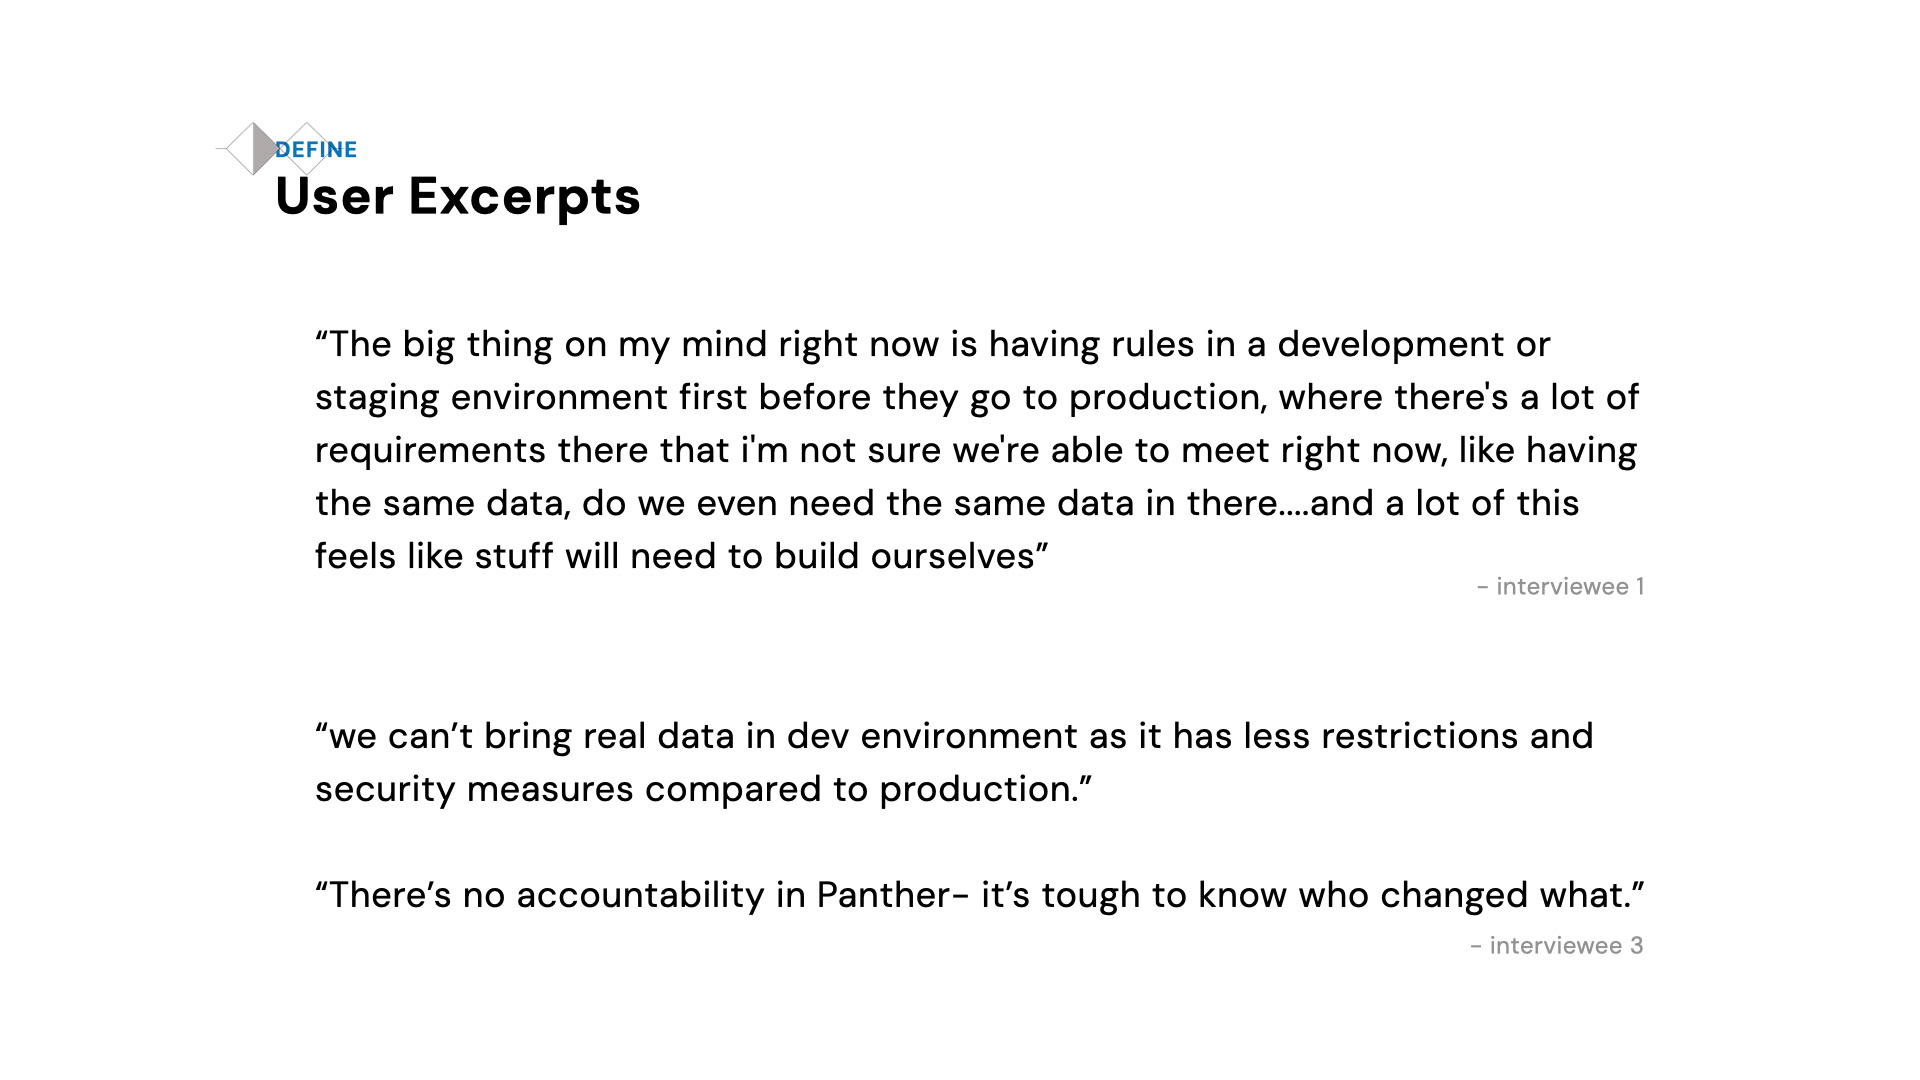Image resolution: width=1920 pixels, height=1080 pixels.
Task: Click the word "Panther" in the last quote
Action: 882,896
